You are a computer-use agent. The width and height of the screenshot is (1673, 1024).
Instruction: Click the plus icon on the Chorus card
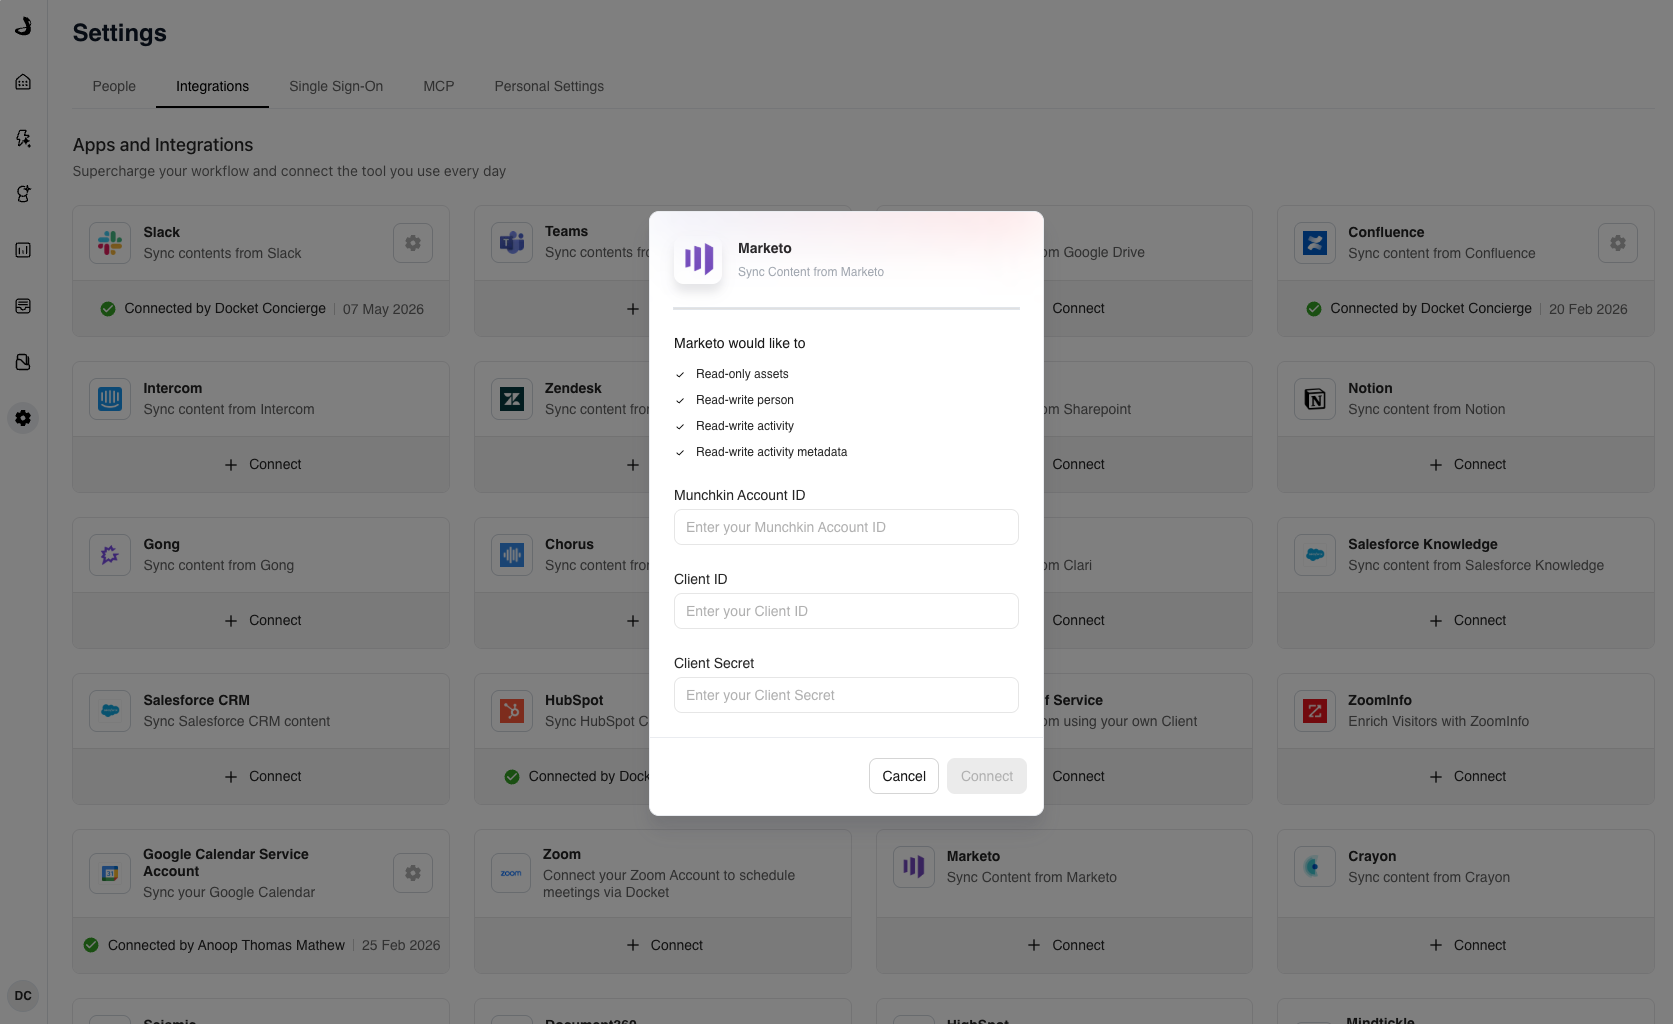tap(633, 621)
